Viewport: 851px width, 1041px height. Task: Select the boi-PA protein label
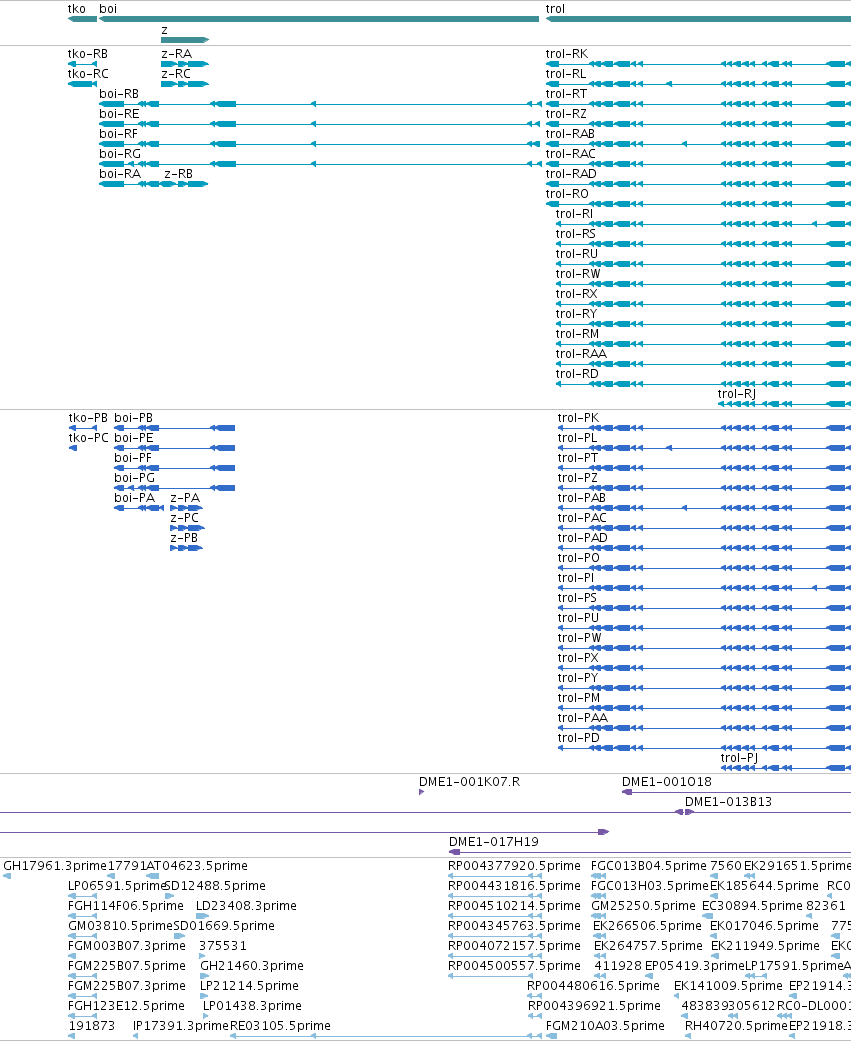(x=135, y=498)
